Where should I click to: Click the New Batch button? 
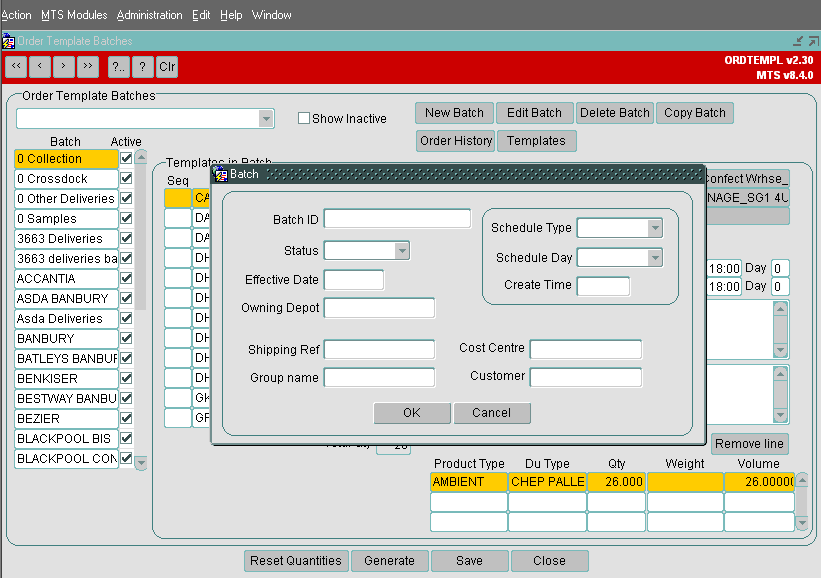(454, 113)
